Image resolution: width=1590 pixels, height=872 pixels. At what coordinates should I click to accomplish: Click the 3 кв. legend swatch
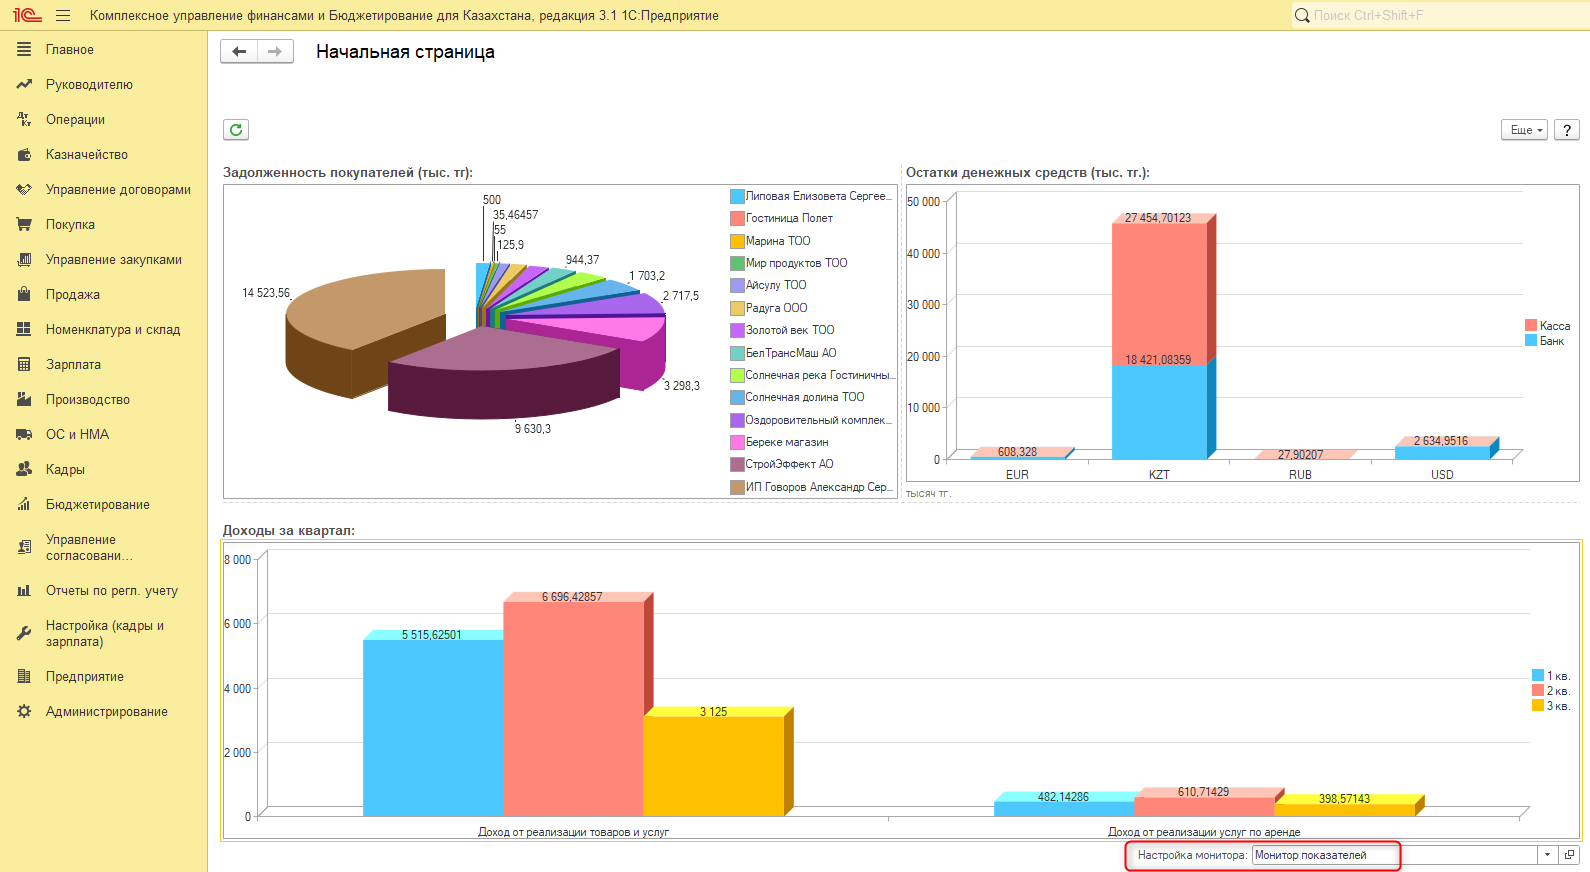[1538, 705]
